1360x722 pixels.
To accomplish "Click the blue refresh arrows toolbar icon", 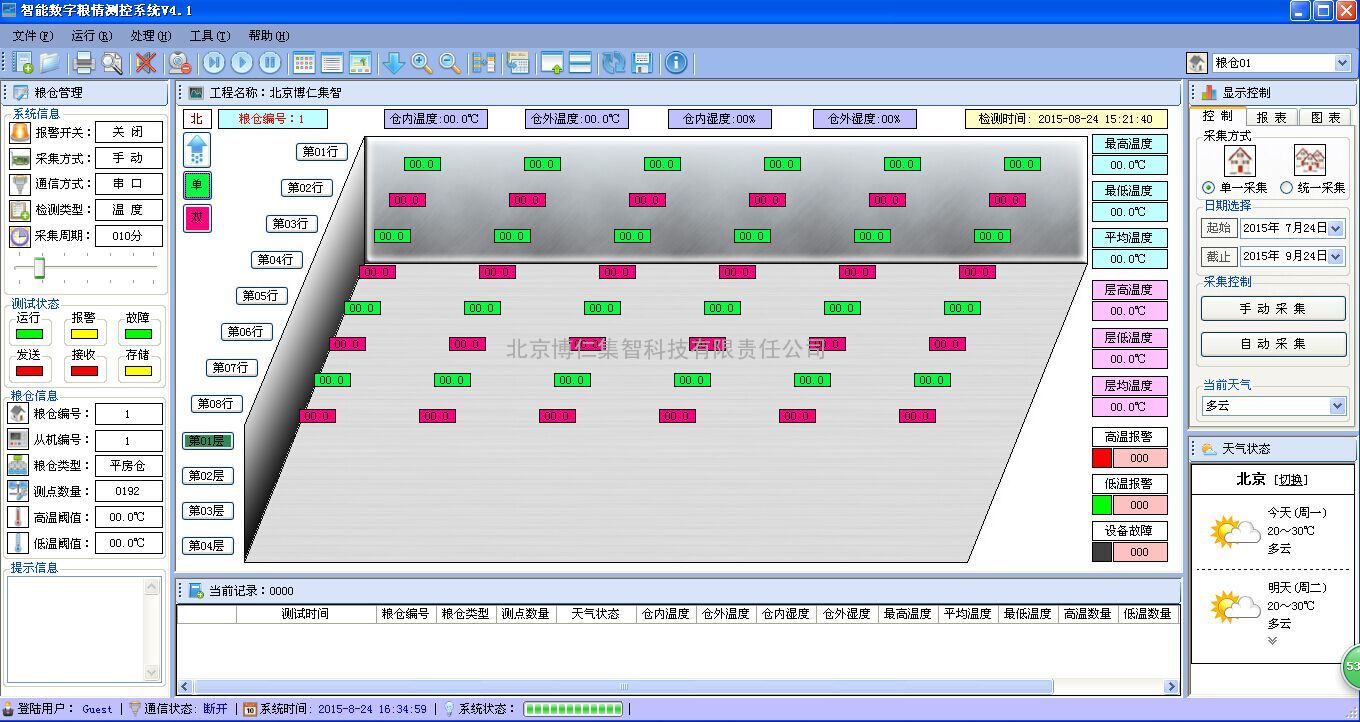I will [x=614, y=63].
